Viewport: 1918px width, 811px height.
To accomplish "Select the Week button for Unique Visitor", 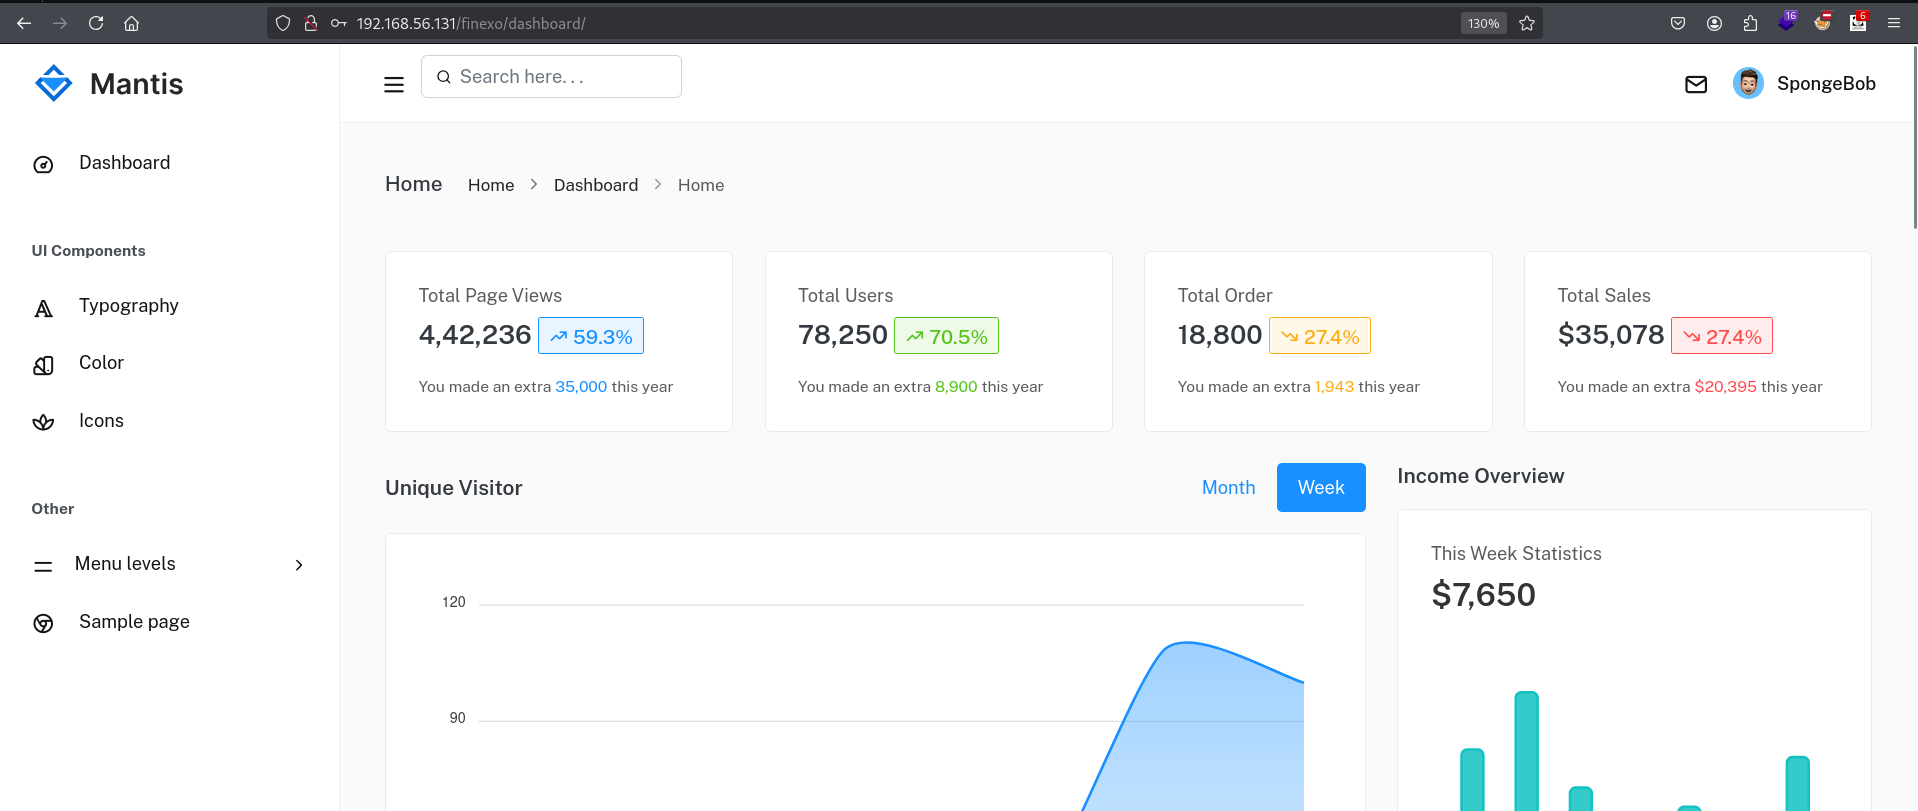I will coord(1321,487).
